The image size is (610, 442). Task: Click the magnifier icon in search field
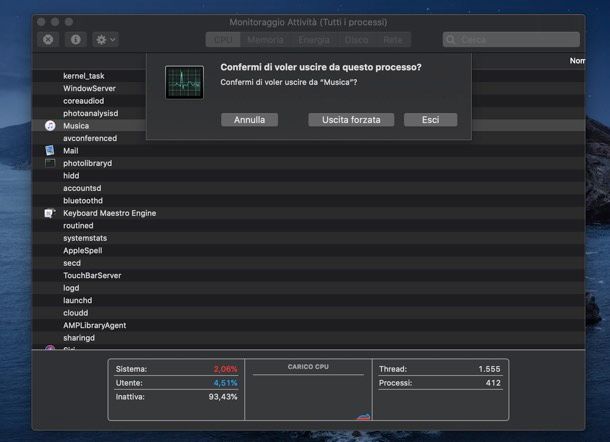click(451, 40)
